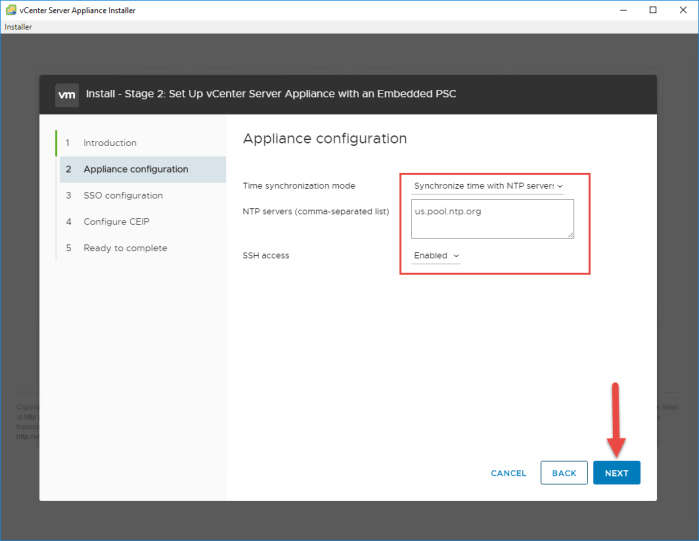Click the Time synchronization mode label

[x=299, y=186]
